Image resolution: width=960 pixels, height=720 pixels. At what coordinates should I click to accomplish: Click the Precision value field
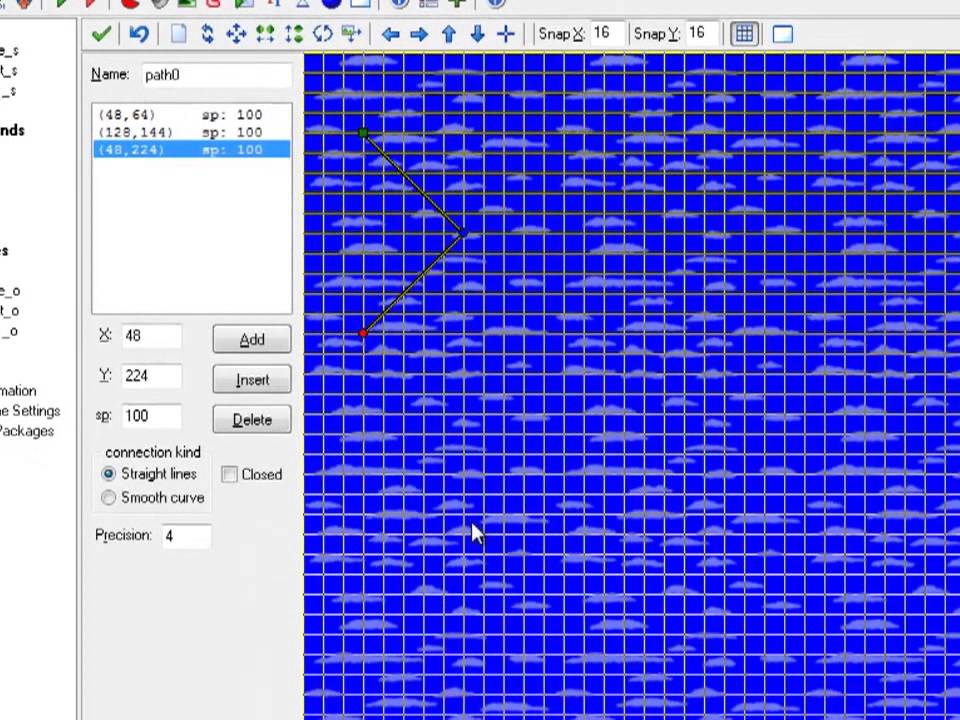[x=186, y=536]
